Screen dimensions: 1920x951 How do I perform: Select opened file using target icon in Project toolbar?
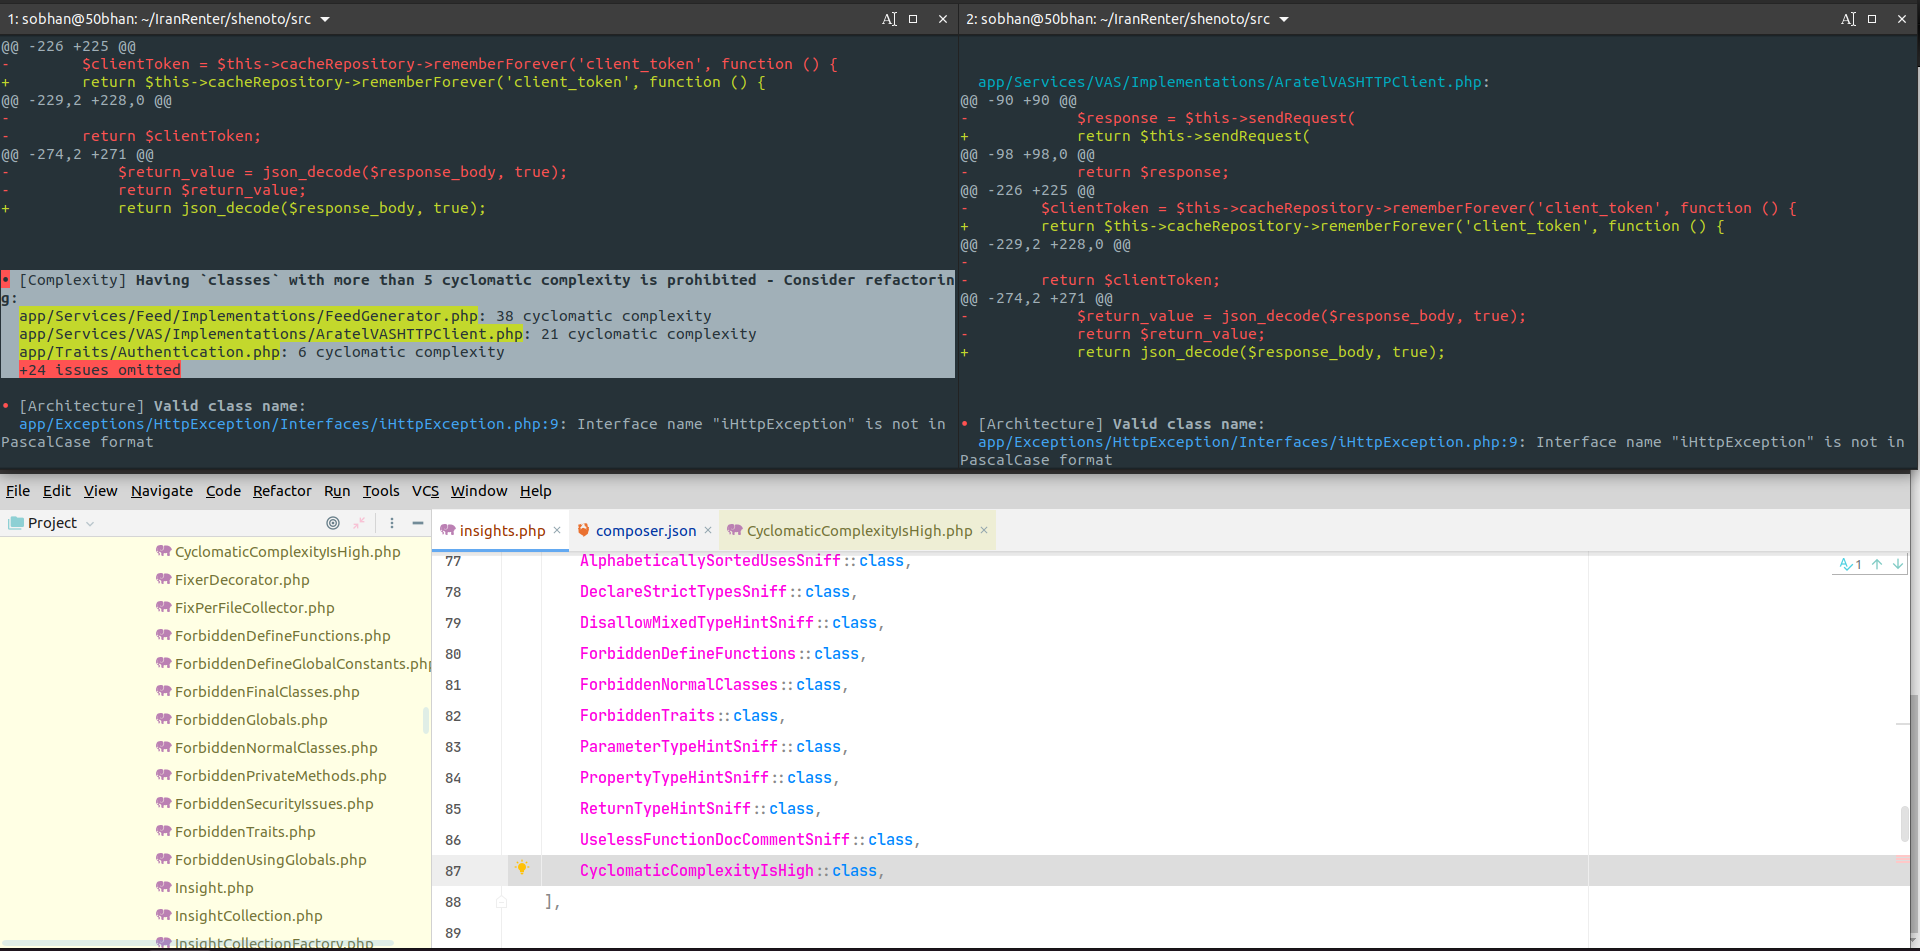[x=332, y=523]
